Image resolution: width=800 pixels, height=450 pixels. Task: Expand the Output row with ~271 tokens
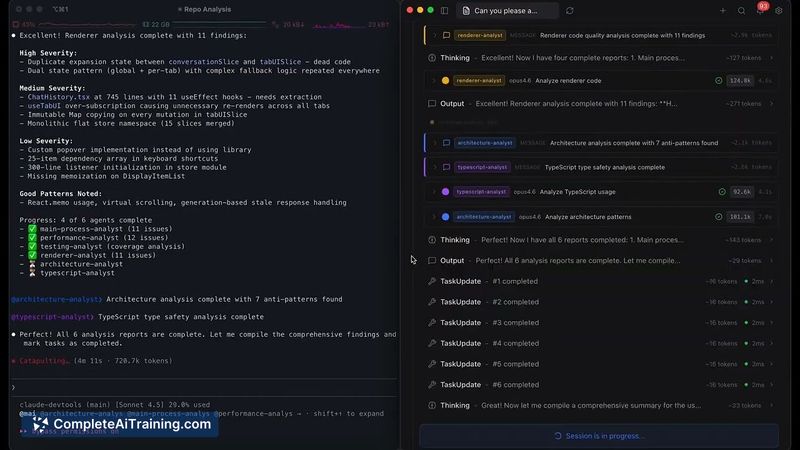(771, 104)
